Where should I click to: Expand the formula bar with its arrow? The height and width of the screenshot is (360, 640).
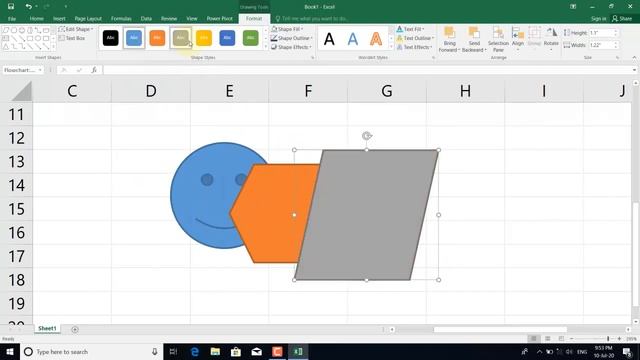(634, 70)
